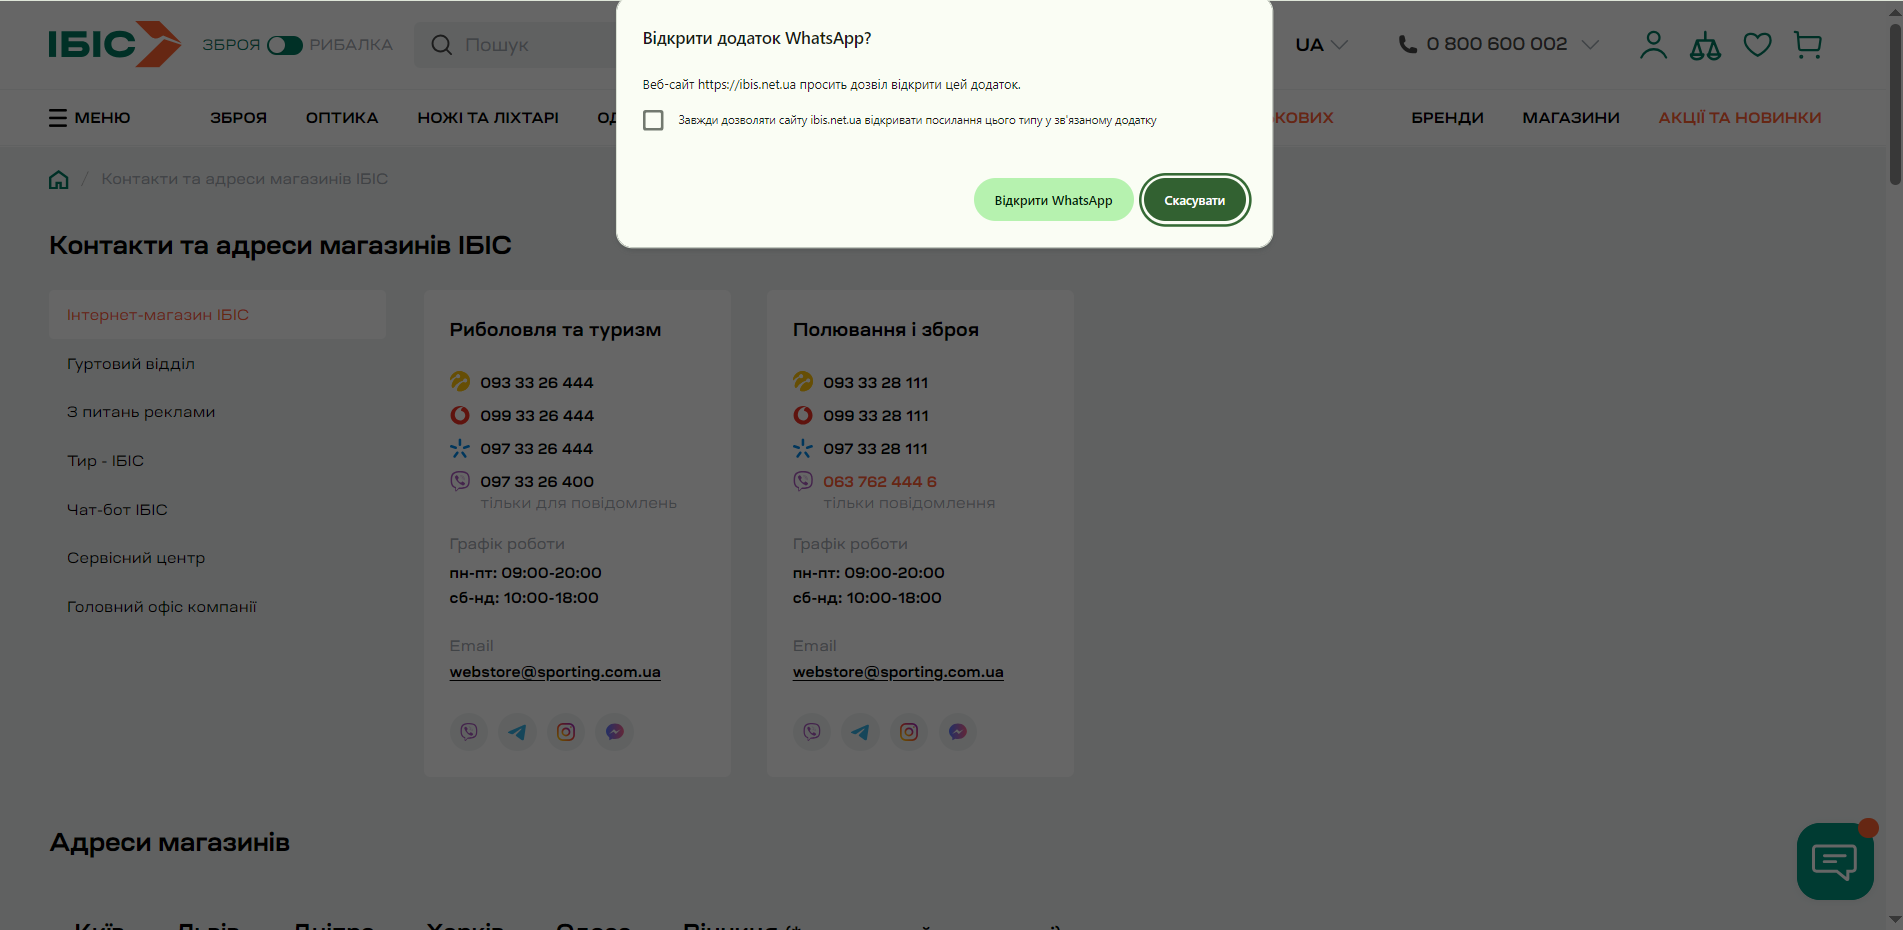Open the comparison scales icon
The width and height of the screenshot is (1903, 930).
(x=1705, y=45)
